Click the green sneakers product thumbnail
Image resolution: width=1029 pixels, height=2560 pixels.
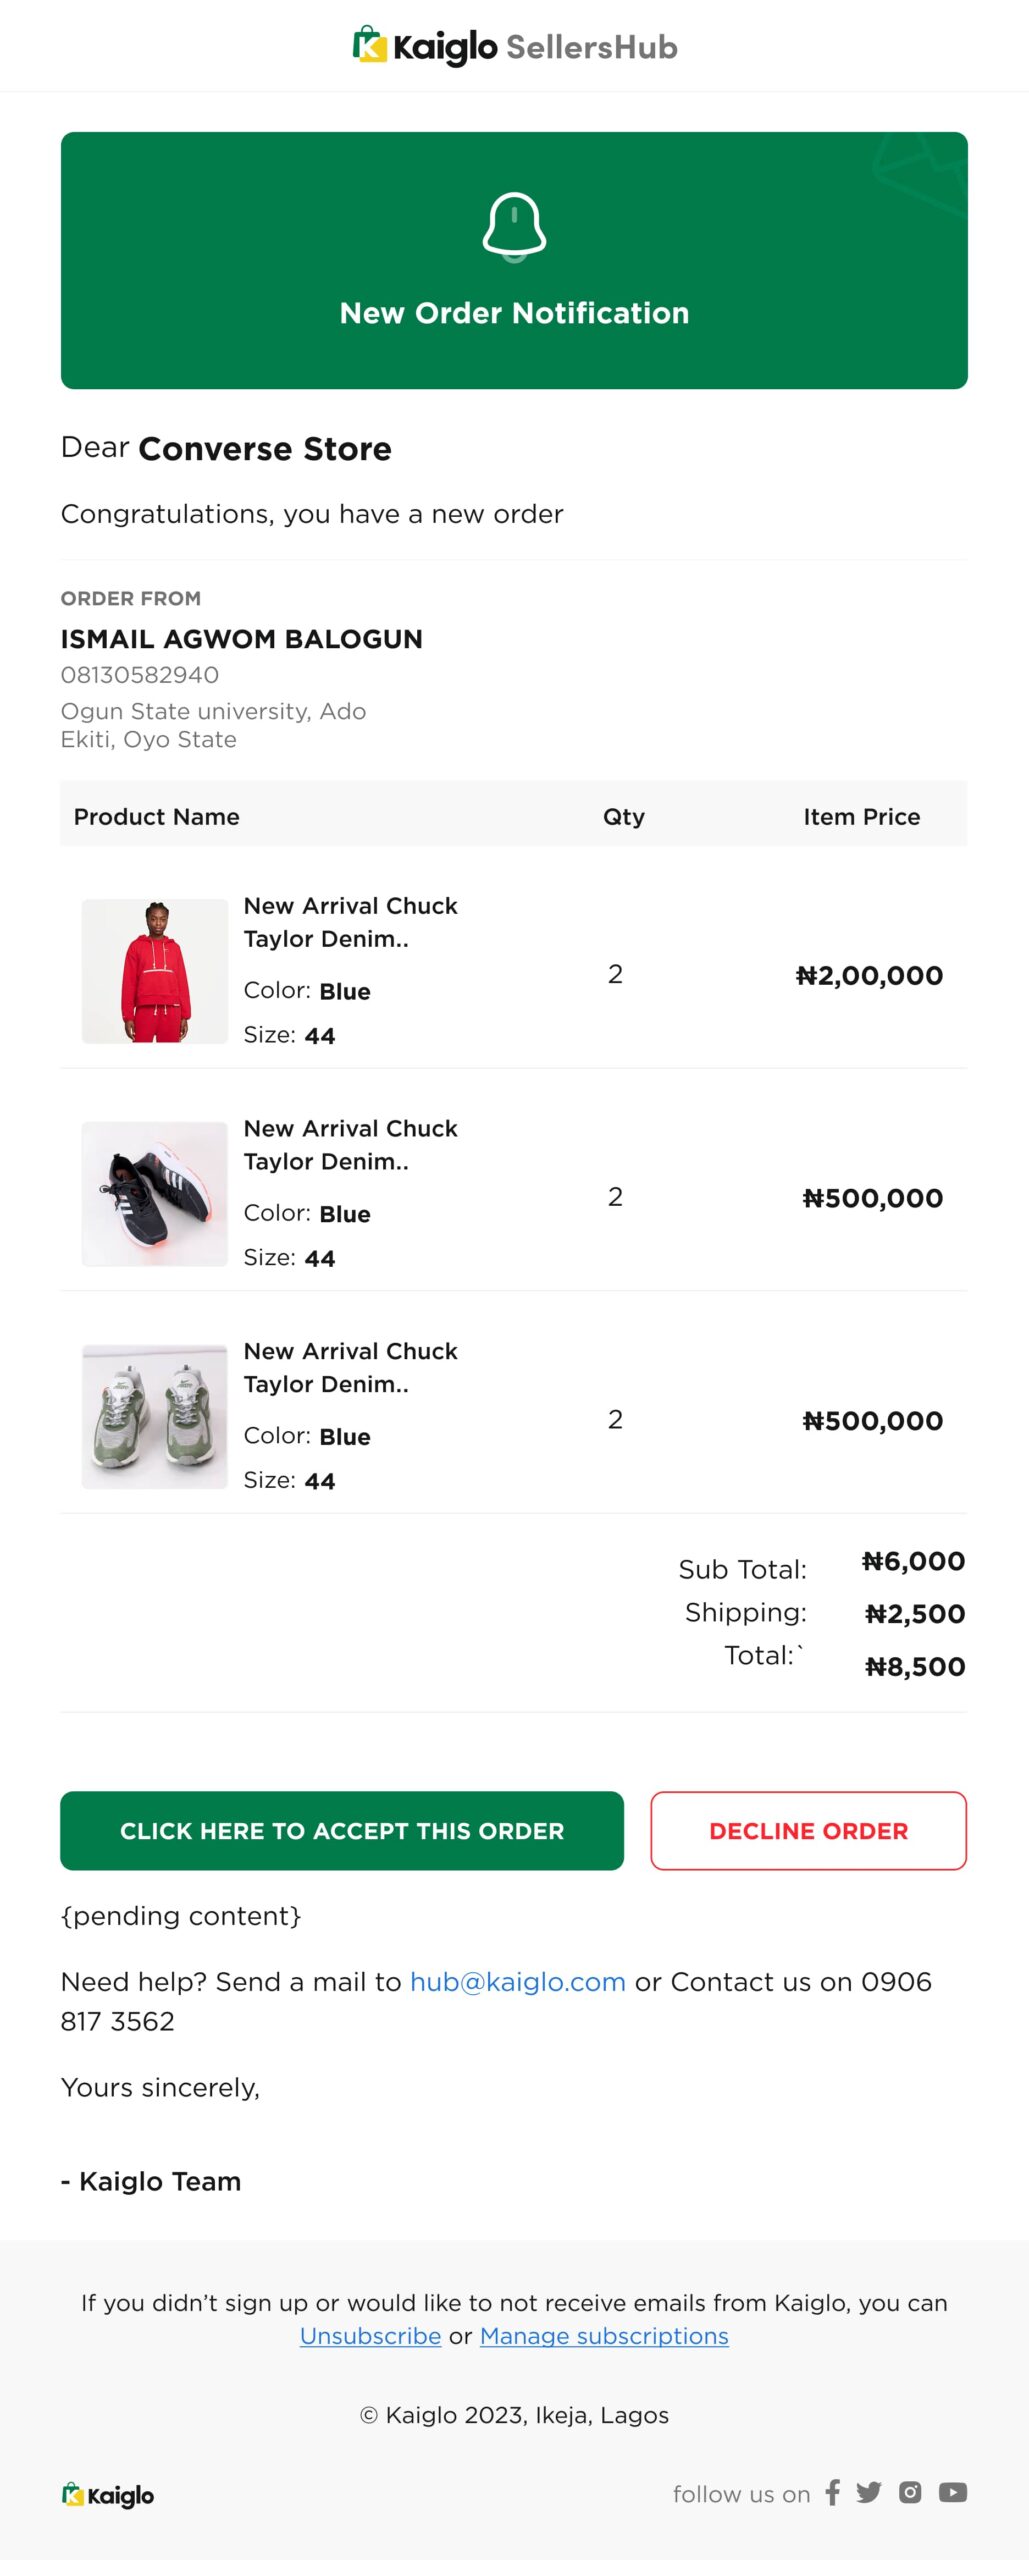(155, 1416)
